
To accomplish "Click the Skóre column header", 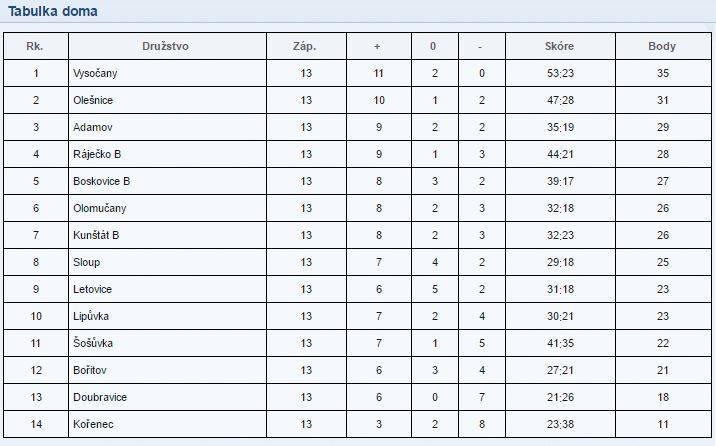I will [x=559, y=46].
